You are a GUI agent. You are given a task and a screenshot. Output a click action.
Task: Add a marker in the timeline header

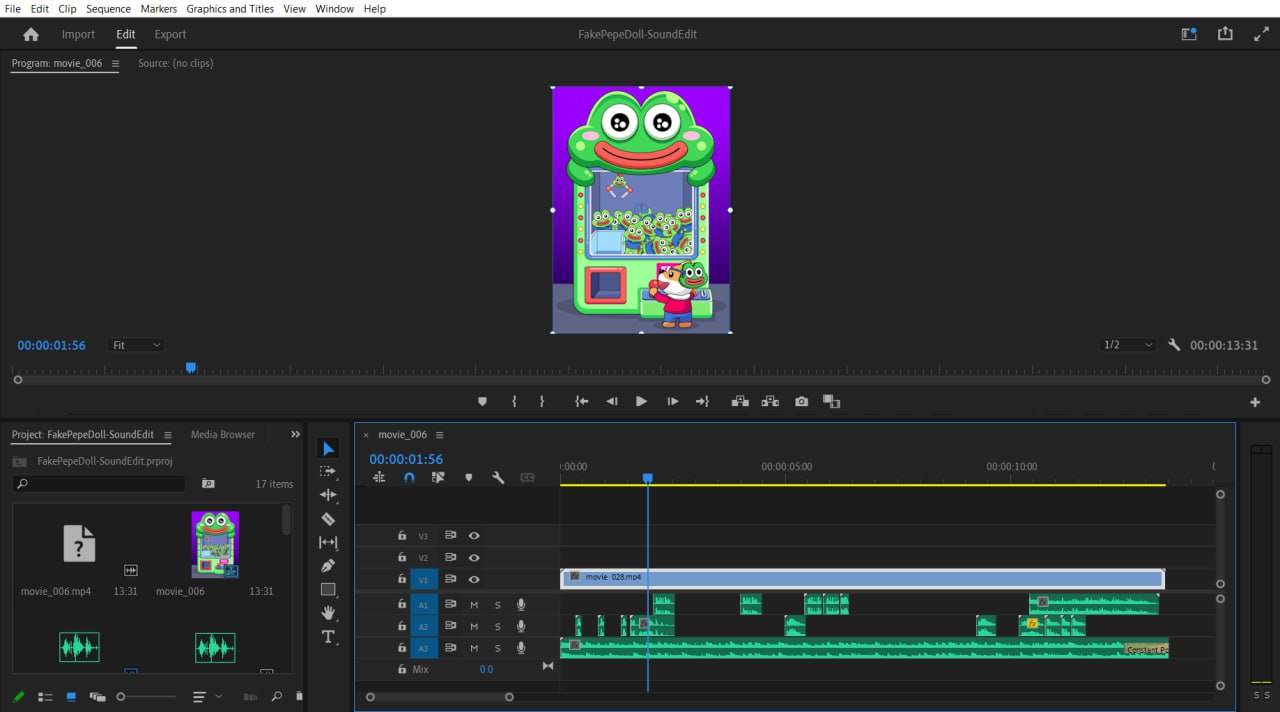click(x=468, y=478)
